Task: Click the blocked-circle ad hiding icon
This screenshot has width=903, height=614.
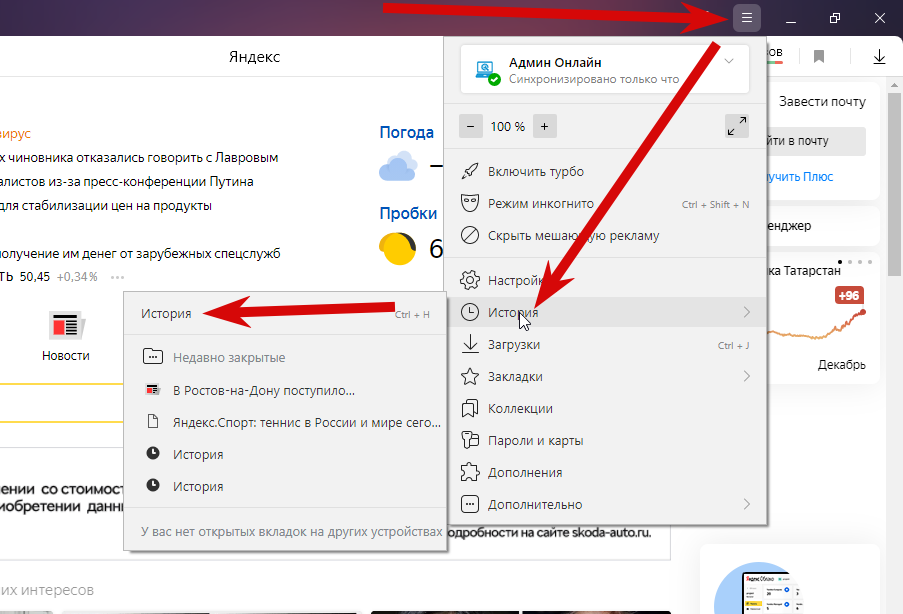Action: click(470, 236)
